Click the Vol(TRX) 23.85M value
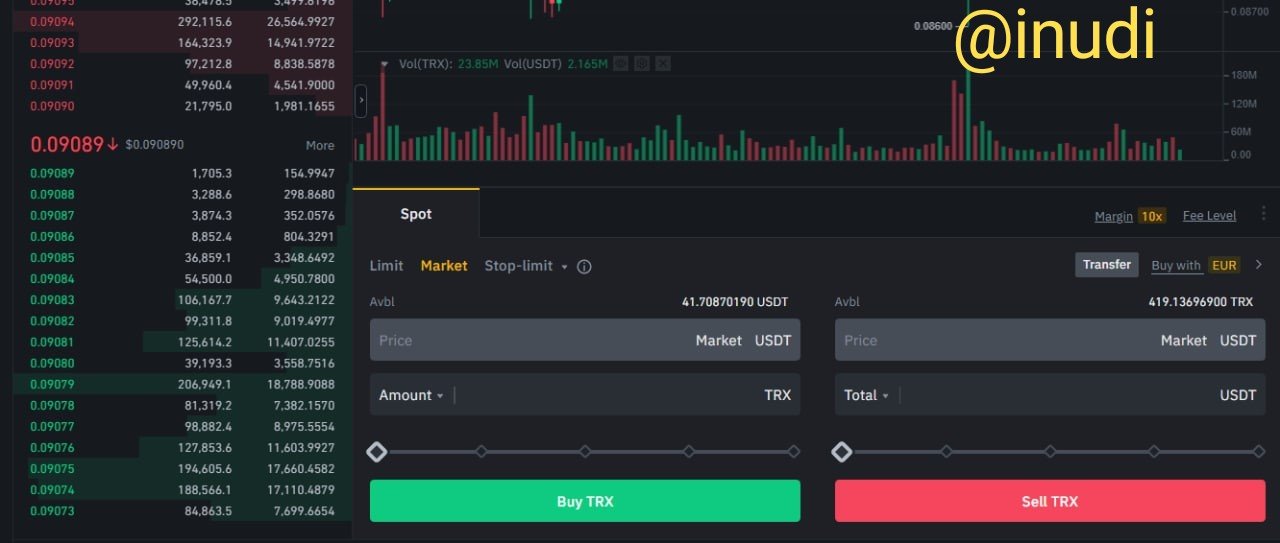The image size is (1280, 543). (x=479, y=63)
